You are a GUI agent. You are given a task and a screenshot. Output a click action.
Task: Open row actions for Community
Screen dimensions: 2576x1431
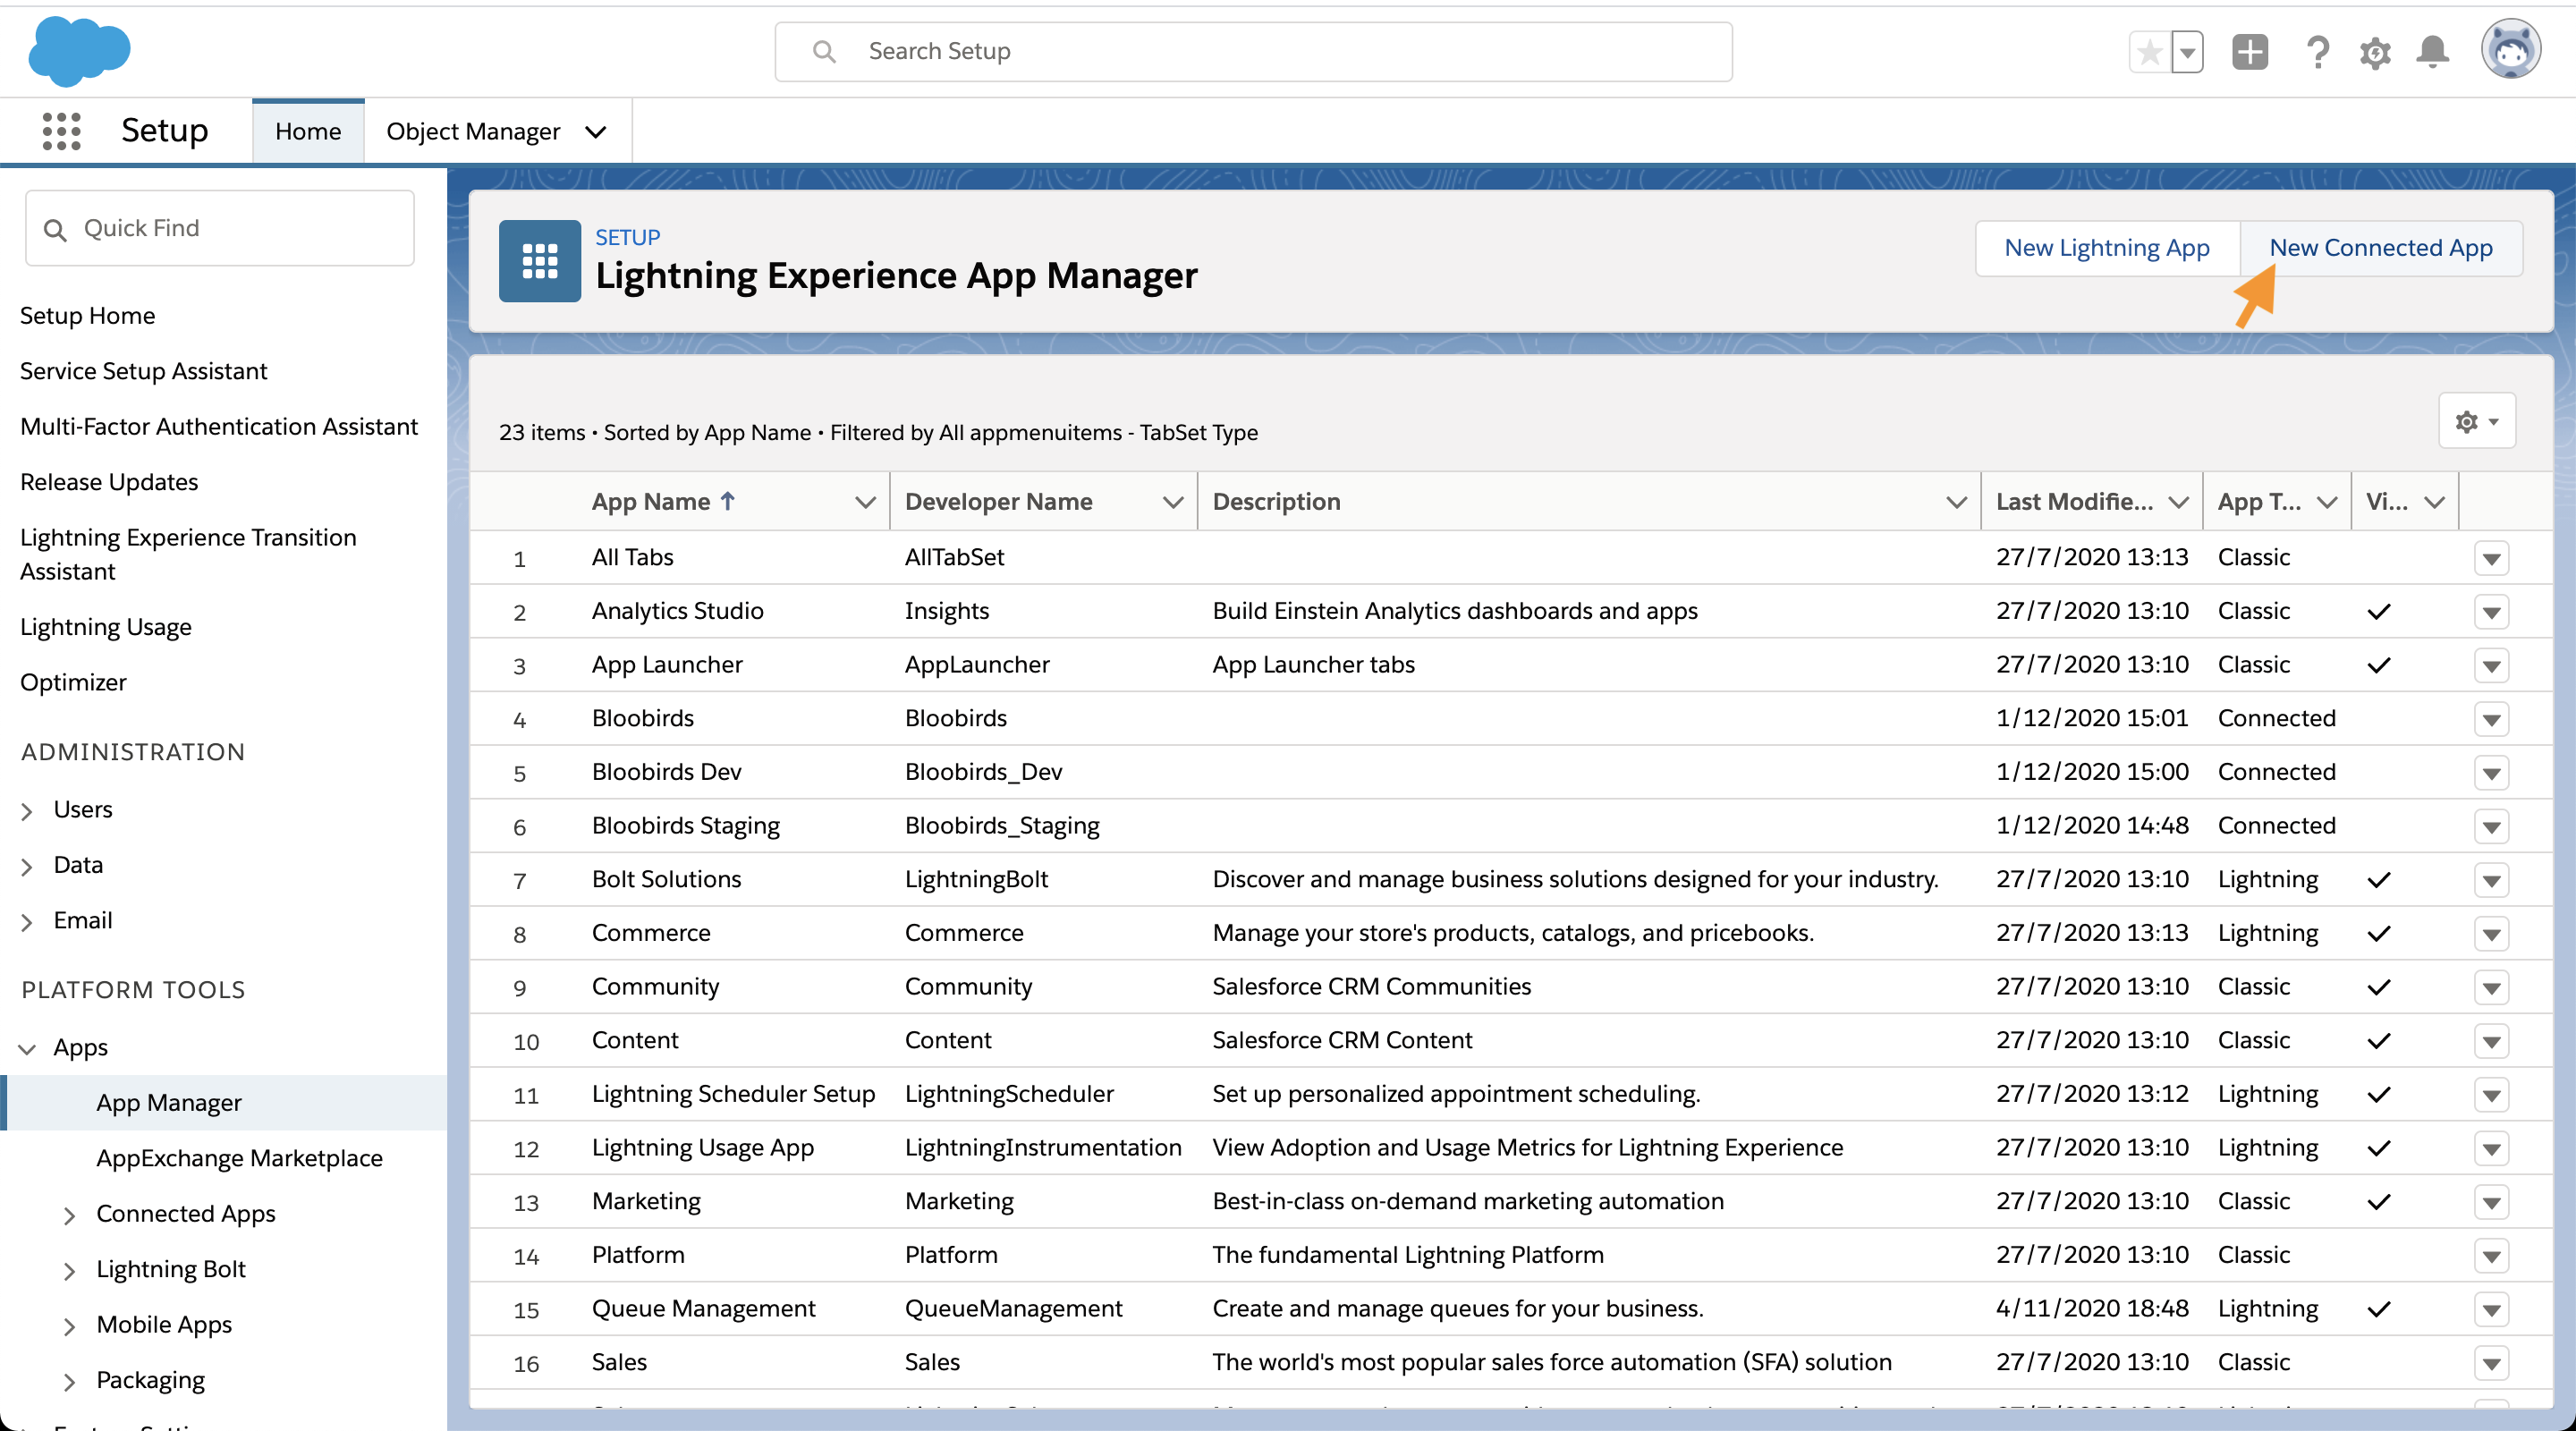(2491, 988)
